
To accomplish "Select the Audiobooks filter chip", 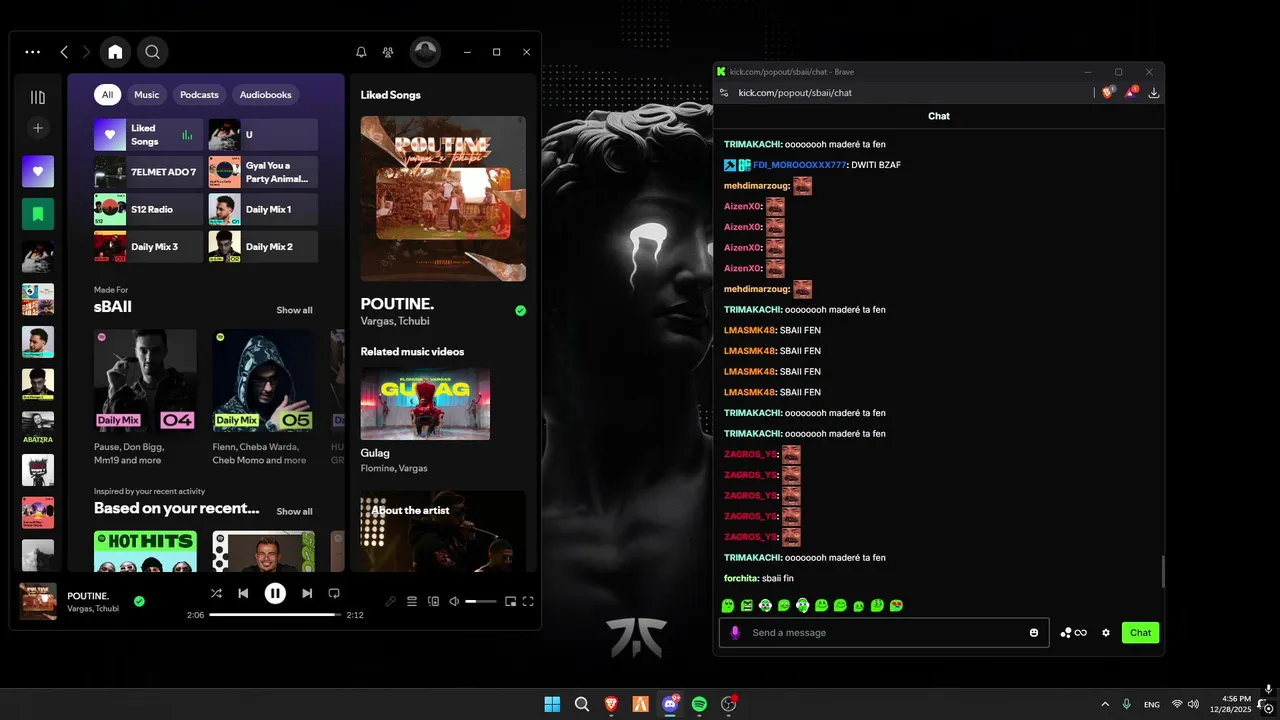I will pyautogui.click(x=266, y=95).
